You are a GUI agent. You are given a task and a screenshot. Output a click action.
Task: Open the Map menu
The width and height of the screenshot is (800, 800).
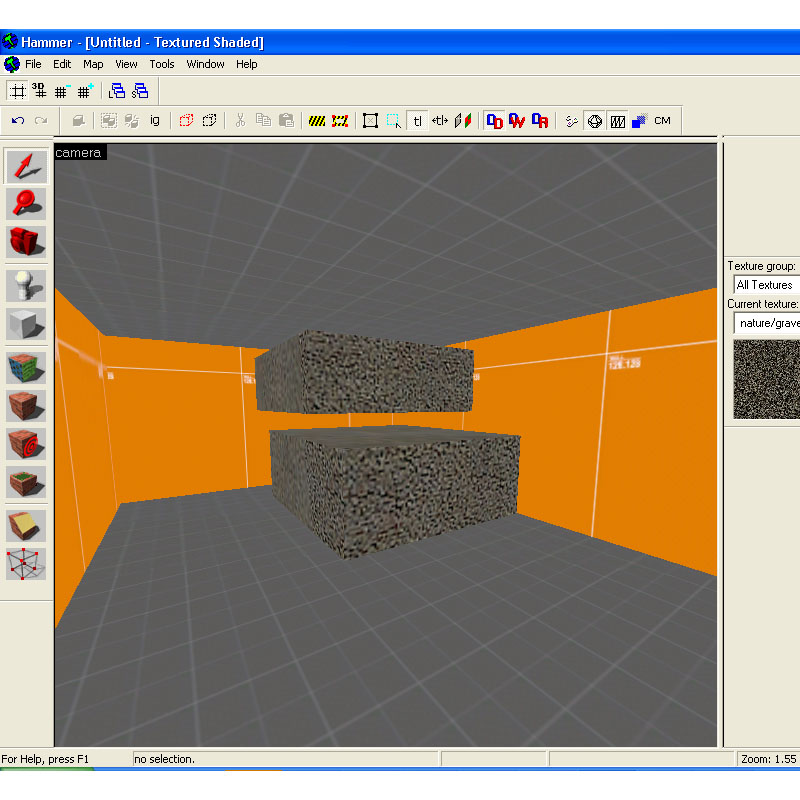click(x=93, y=64)
